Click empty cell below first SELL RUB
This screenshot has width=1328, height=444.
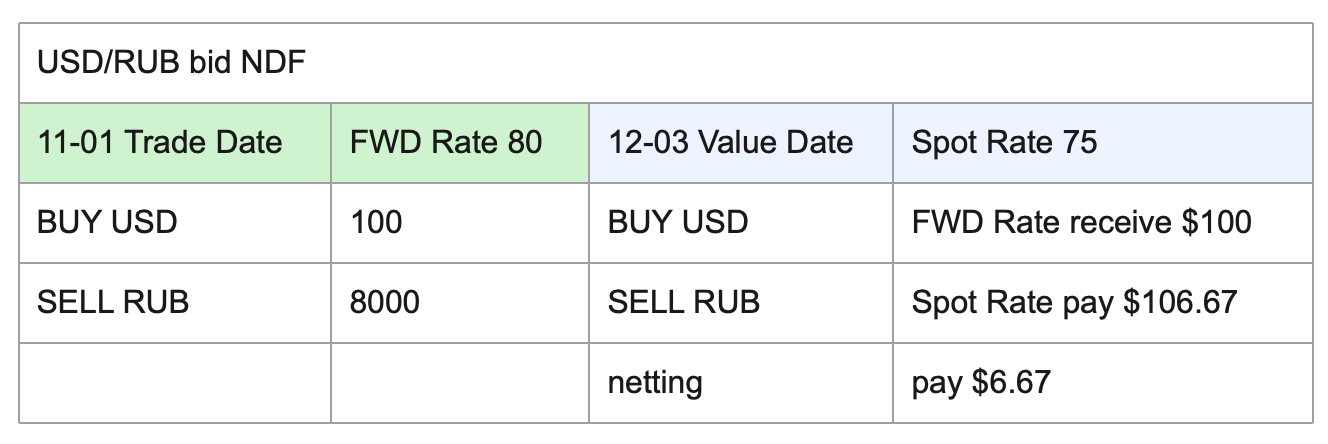(175, 382)
